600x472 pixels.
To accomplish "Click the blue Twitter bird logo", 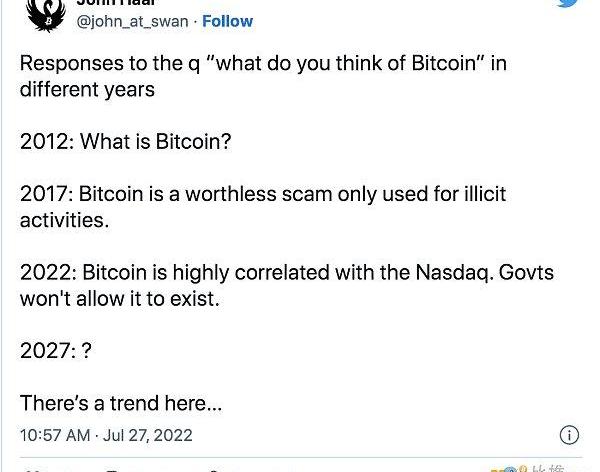I will coord(567,4).
